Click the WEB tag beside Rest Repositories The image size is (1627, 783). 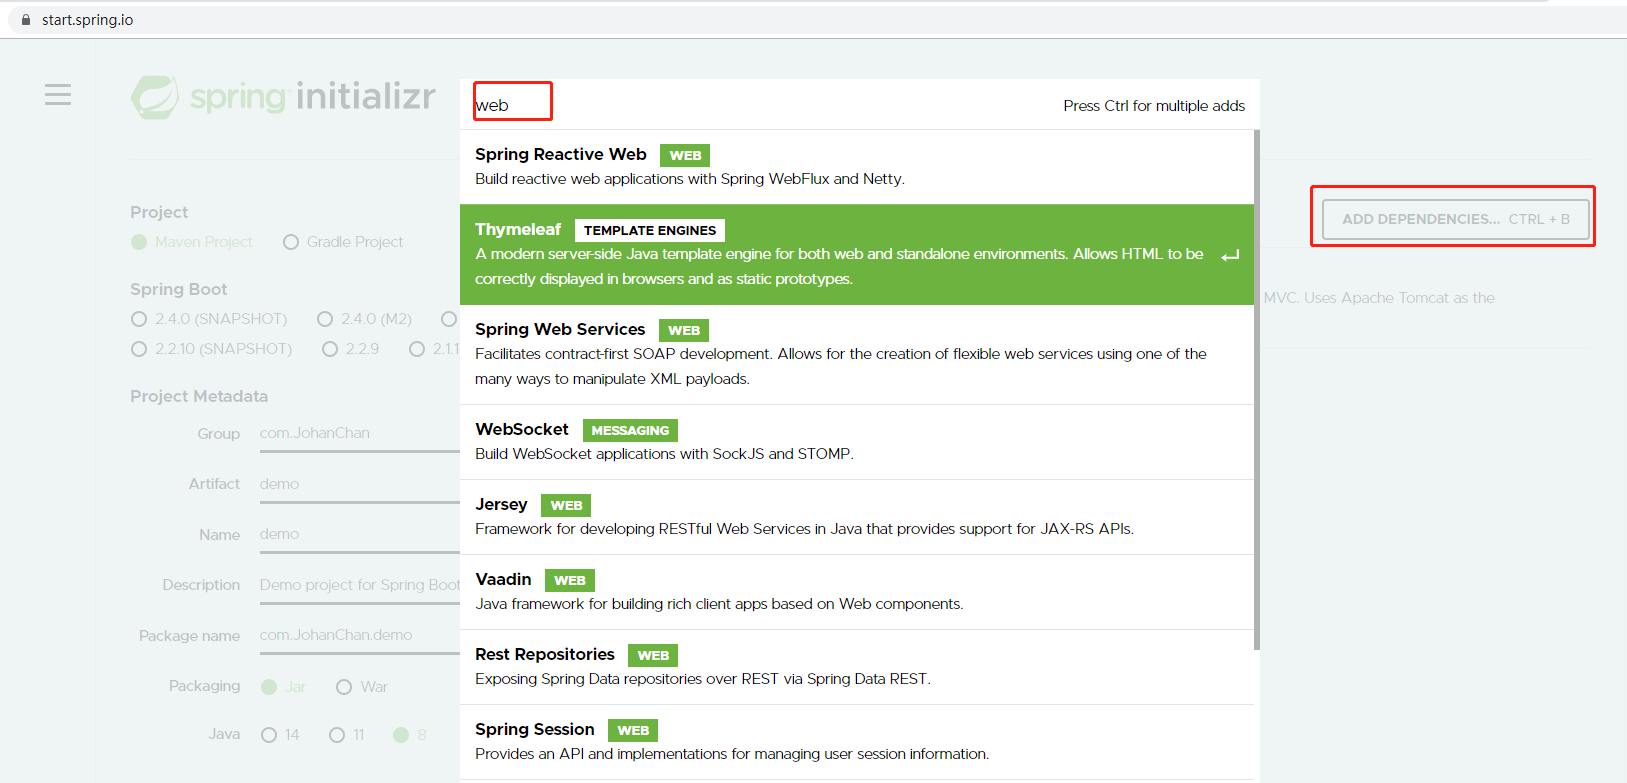pyautogui.click(x=653, y=656)
